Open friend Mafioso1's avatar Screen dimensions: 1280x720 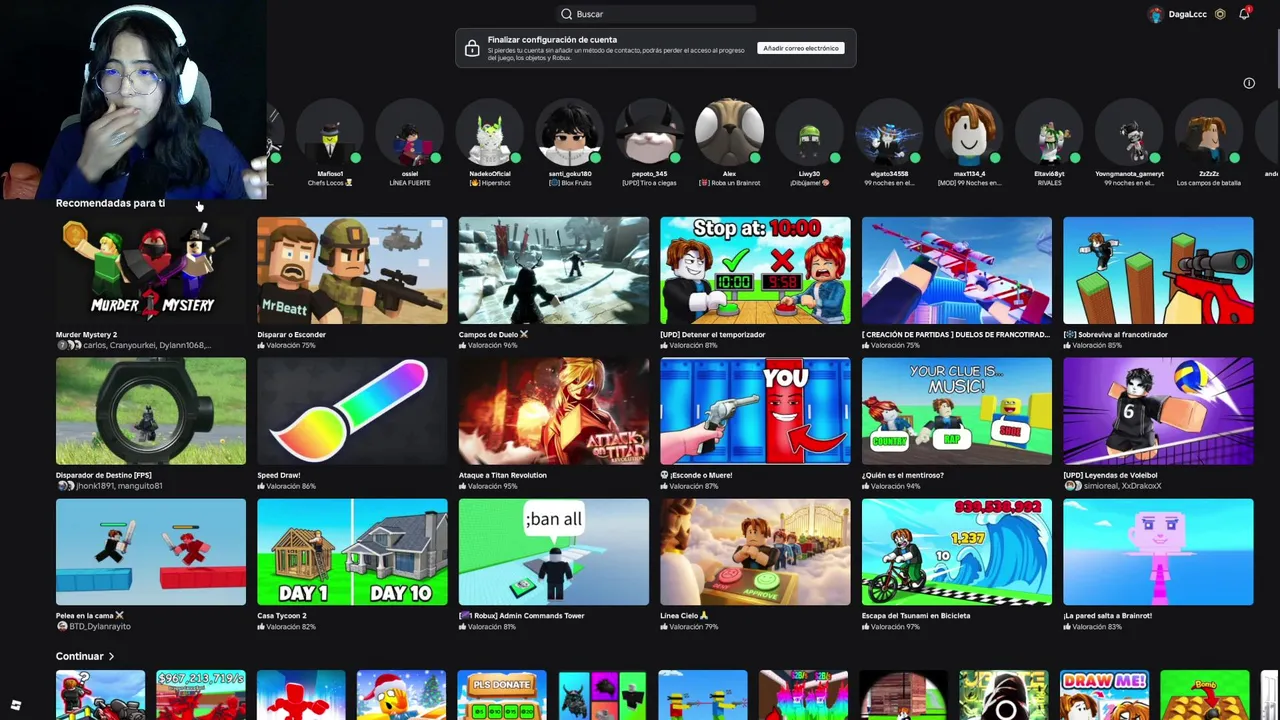pyautogui.click(x=330, y=133)
